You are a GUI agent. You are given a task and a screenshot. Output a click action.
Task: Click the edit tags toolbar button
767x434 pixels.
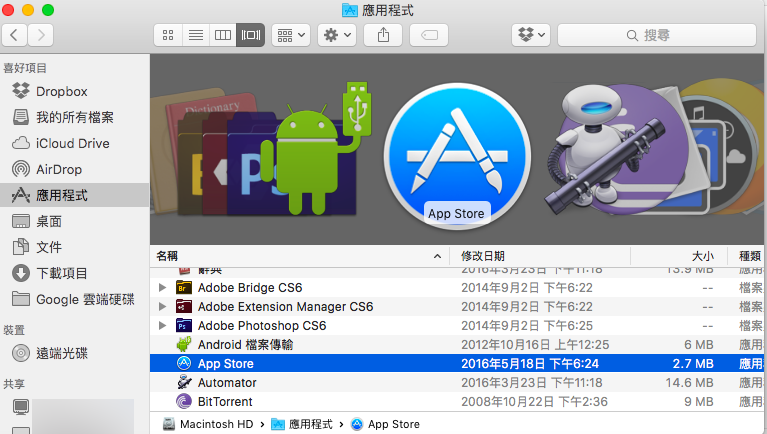(x=429, y=35)
